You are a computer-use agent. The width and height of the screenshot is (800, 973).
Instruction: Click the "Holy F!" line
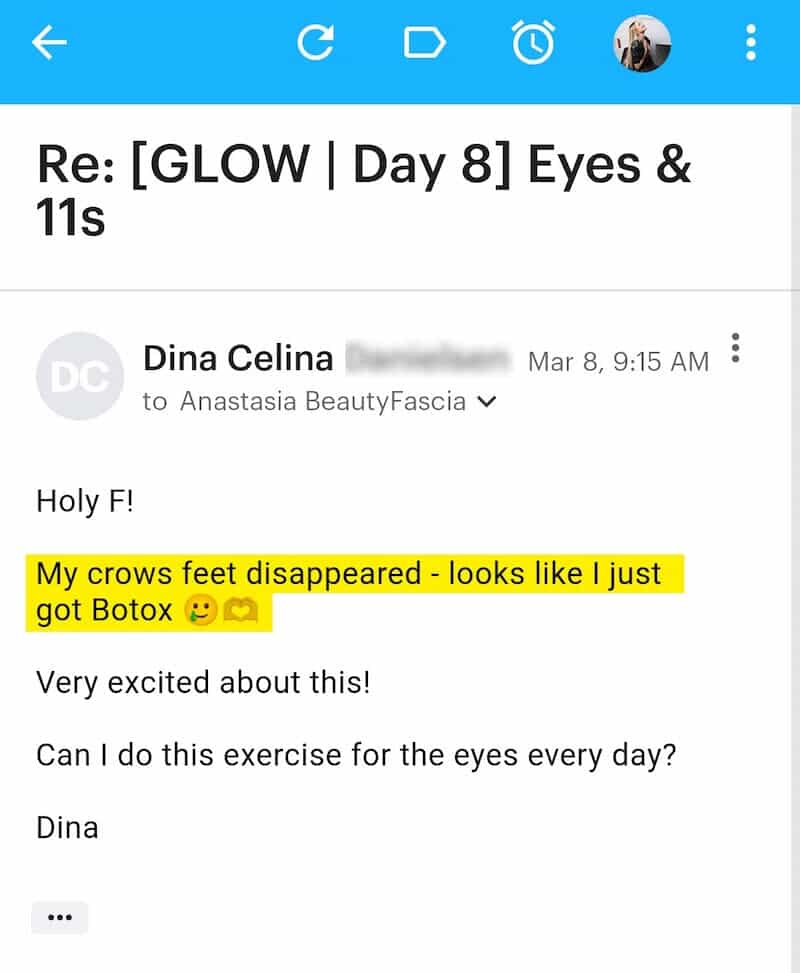84,500
